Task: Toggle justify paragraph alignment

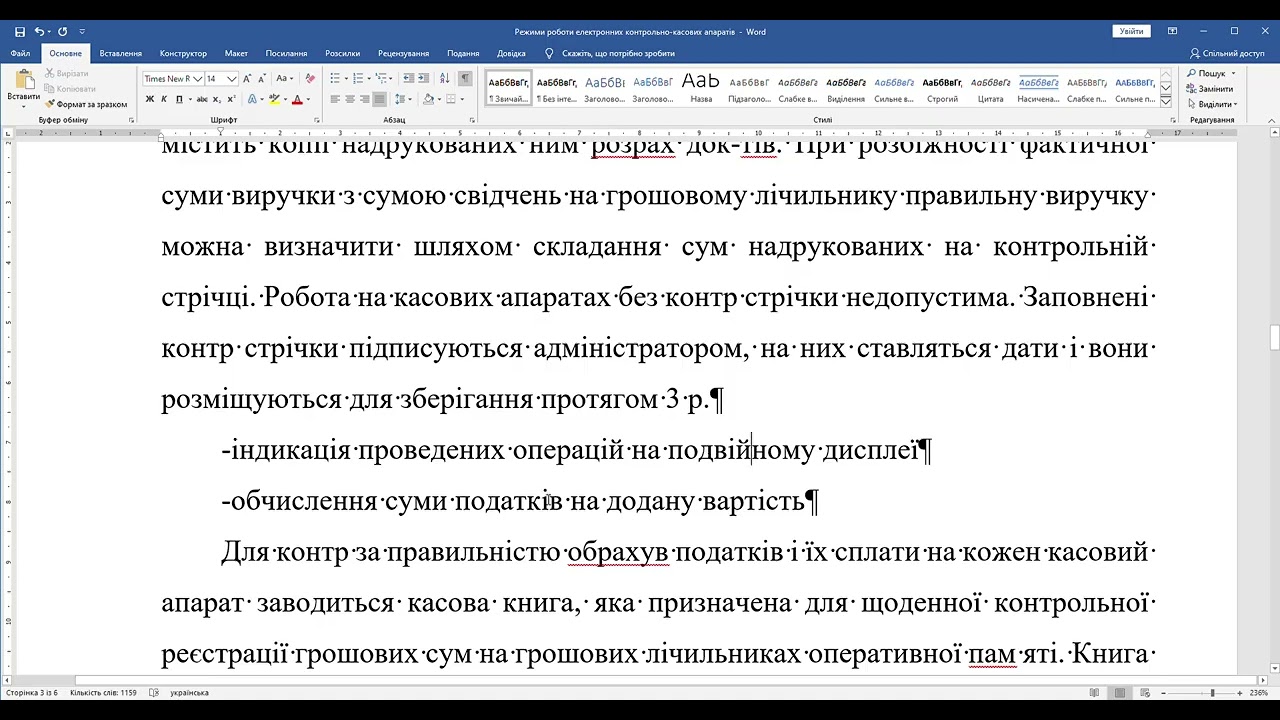Action: 379,99
